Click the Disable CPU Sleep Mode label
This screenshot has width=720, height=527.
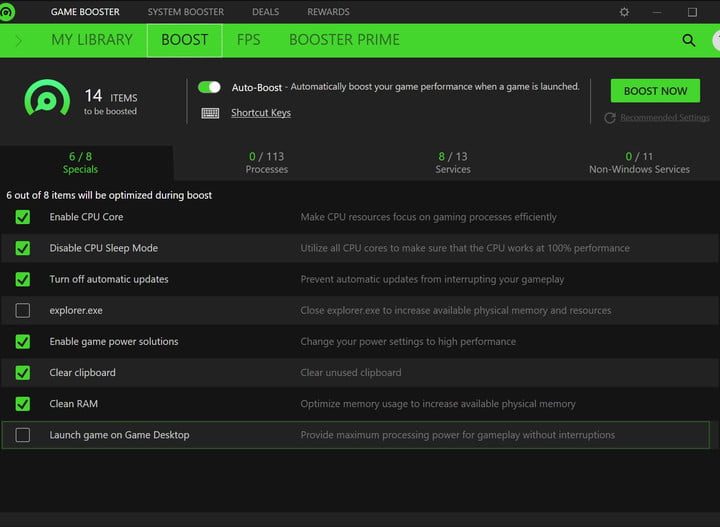[x=104, y=248]
